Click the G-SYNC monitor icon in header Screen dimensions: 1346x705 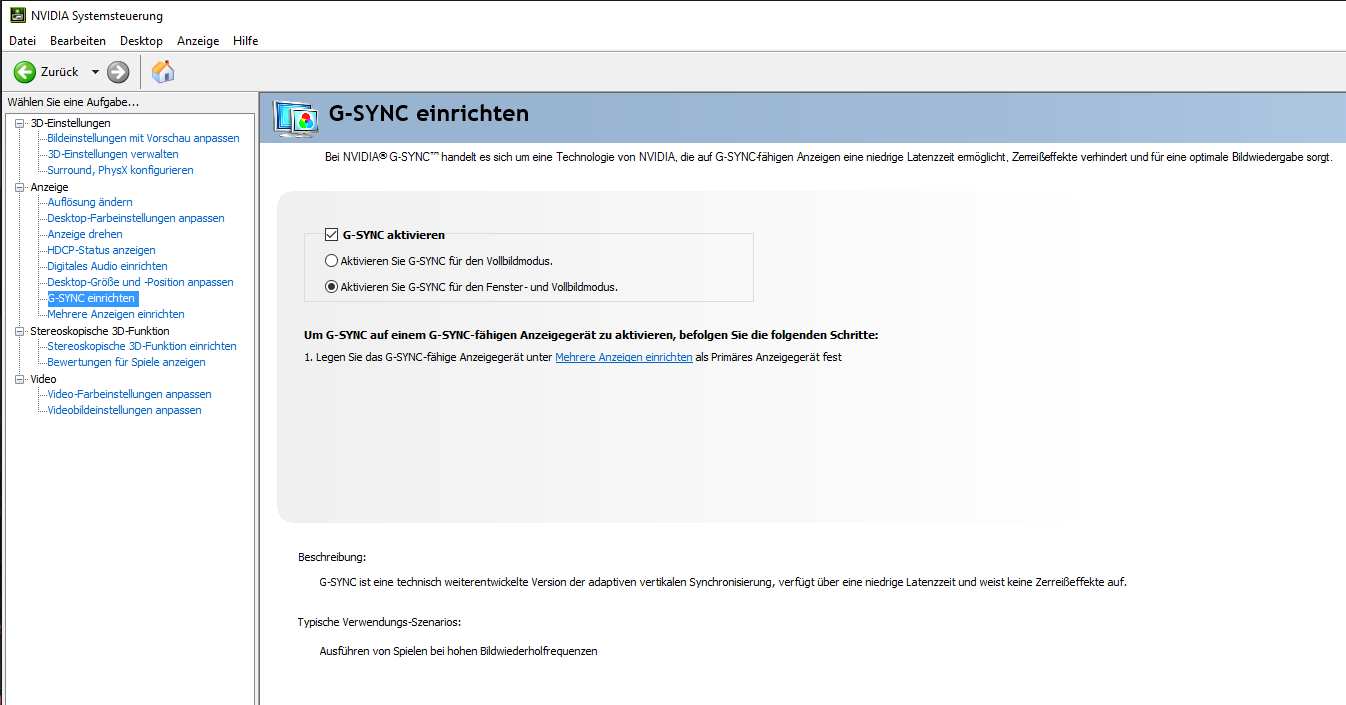point(296,118)
